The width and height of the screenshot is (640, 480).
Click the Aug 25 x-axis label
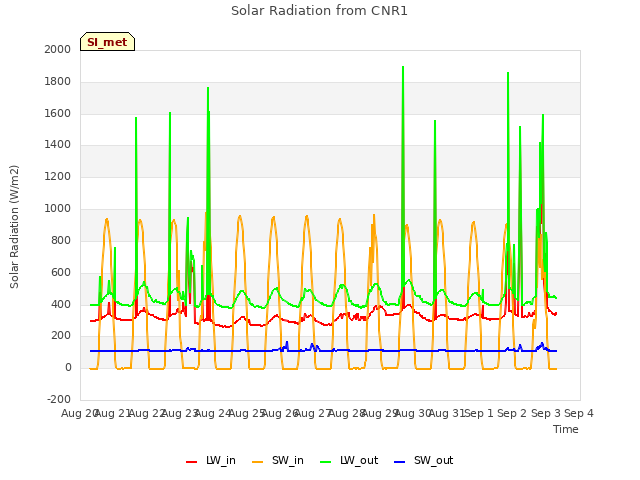pyautogui.click(x=247, y=413)
